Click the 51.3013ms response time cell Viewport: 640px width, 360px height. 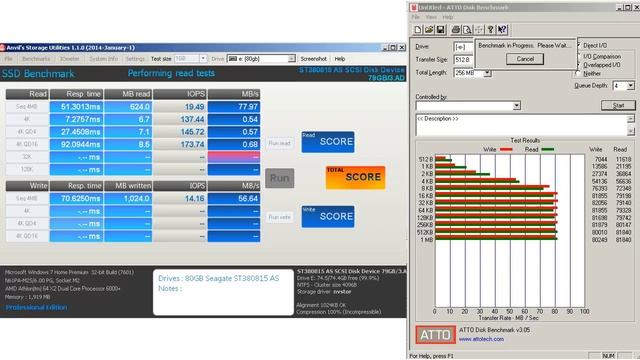[x=76, y=107]
